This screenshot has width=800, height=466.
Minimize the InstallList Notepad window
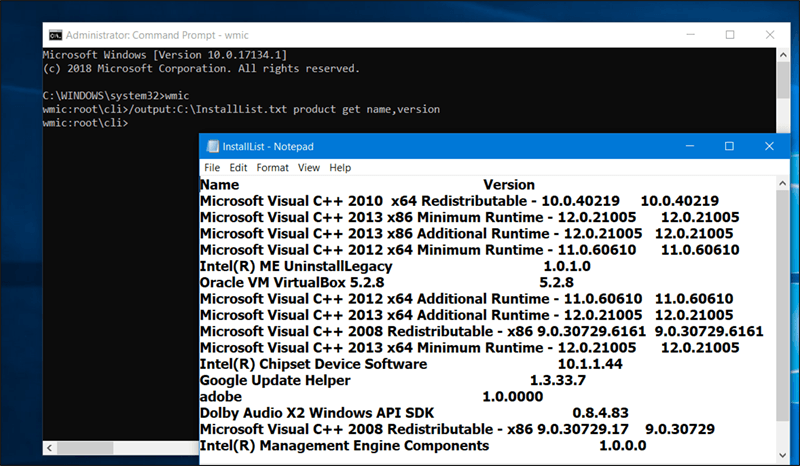tap(690, 146)
